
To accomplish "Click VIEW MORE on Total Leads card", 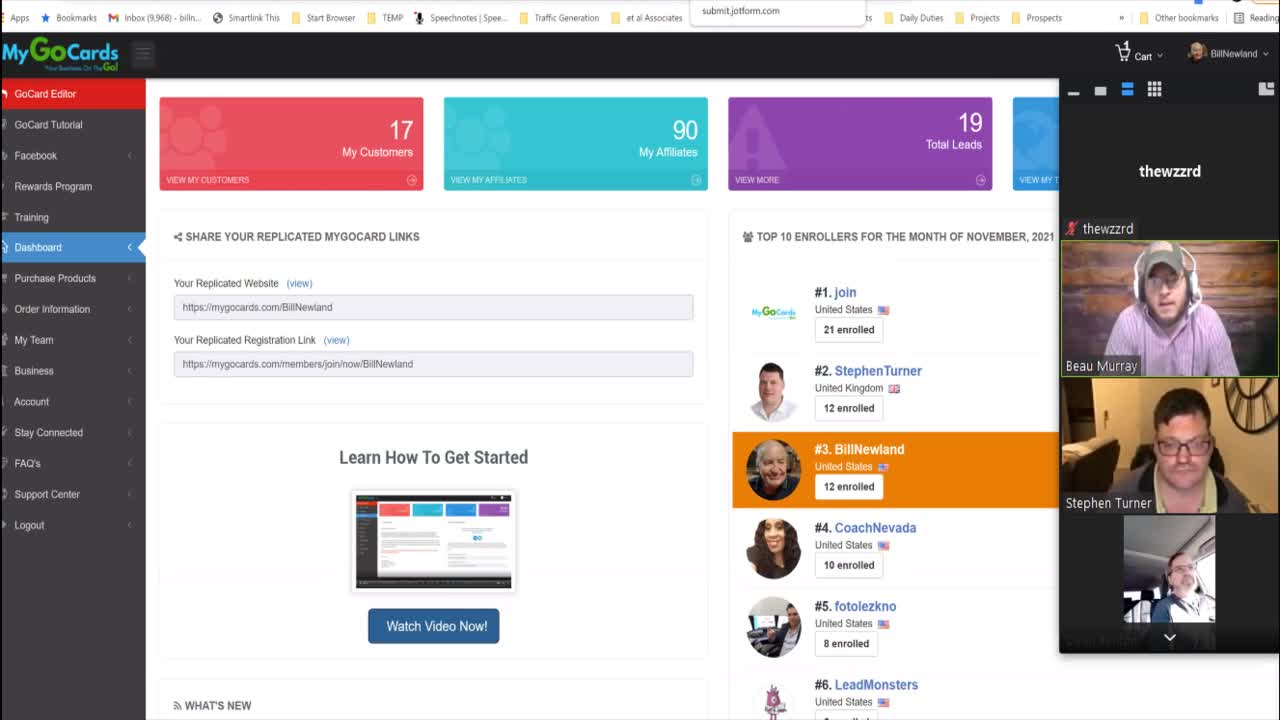I will pyautogui.click(x=757, y=180).
